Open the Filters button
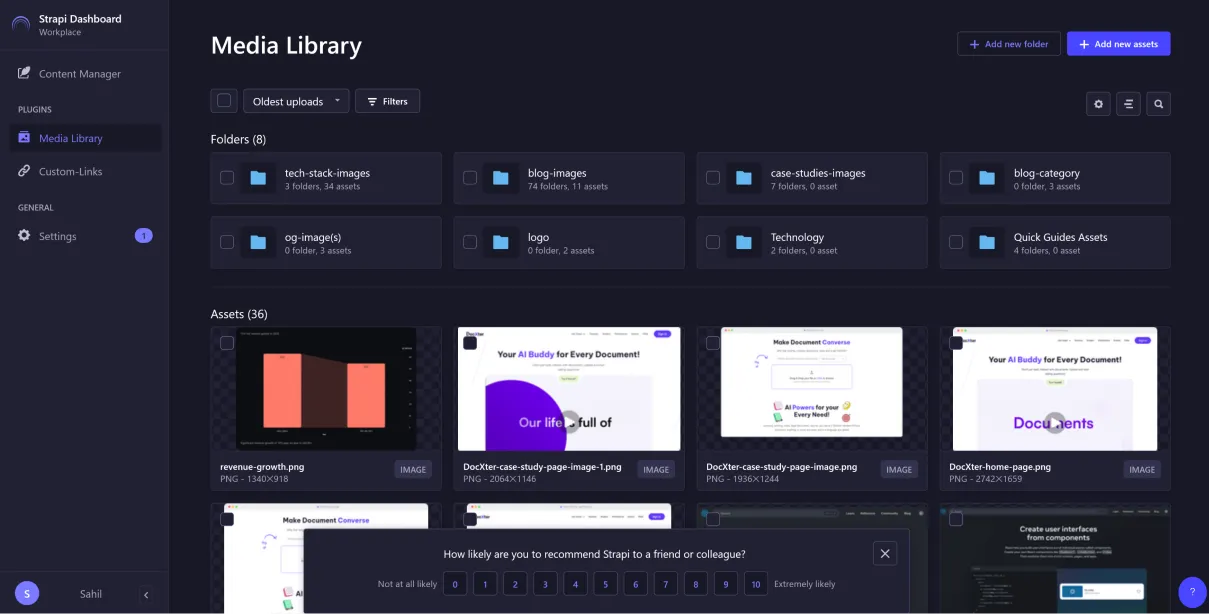The image size is (1209, 614). pyautogui.click(x=387, y=101)
